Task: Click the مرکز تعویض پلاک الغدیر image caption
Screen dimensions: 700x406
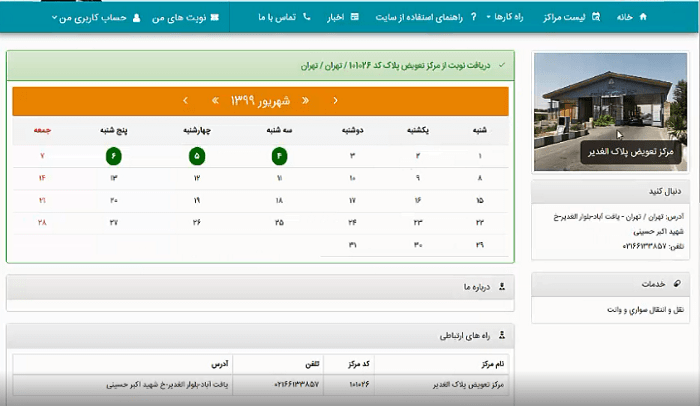Action: point(630,152)
